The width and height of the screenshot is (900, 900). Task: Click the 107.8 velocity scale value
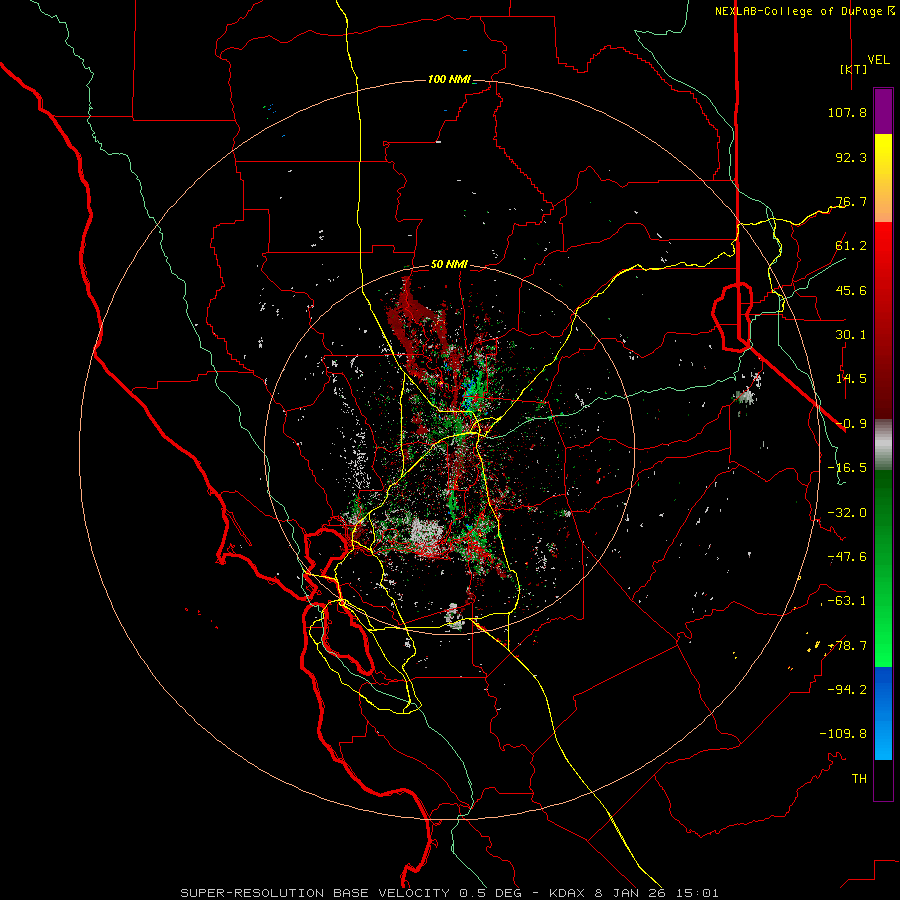click(847, 112)
